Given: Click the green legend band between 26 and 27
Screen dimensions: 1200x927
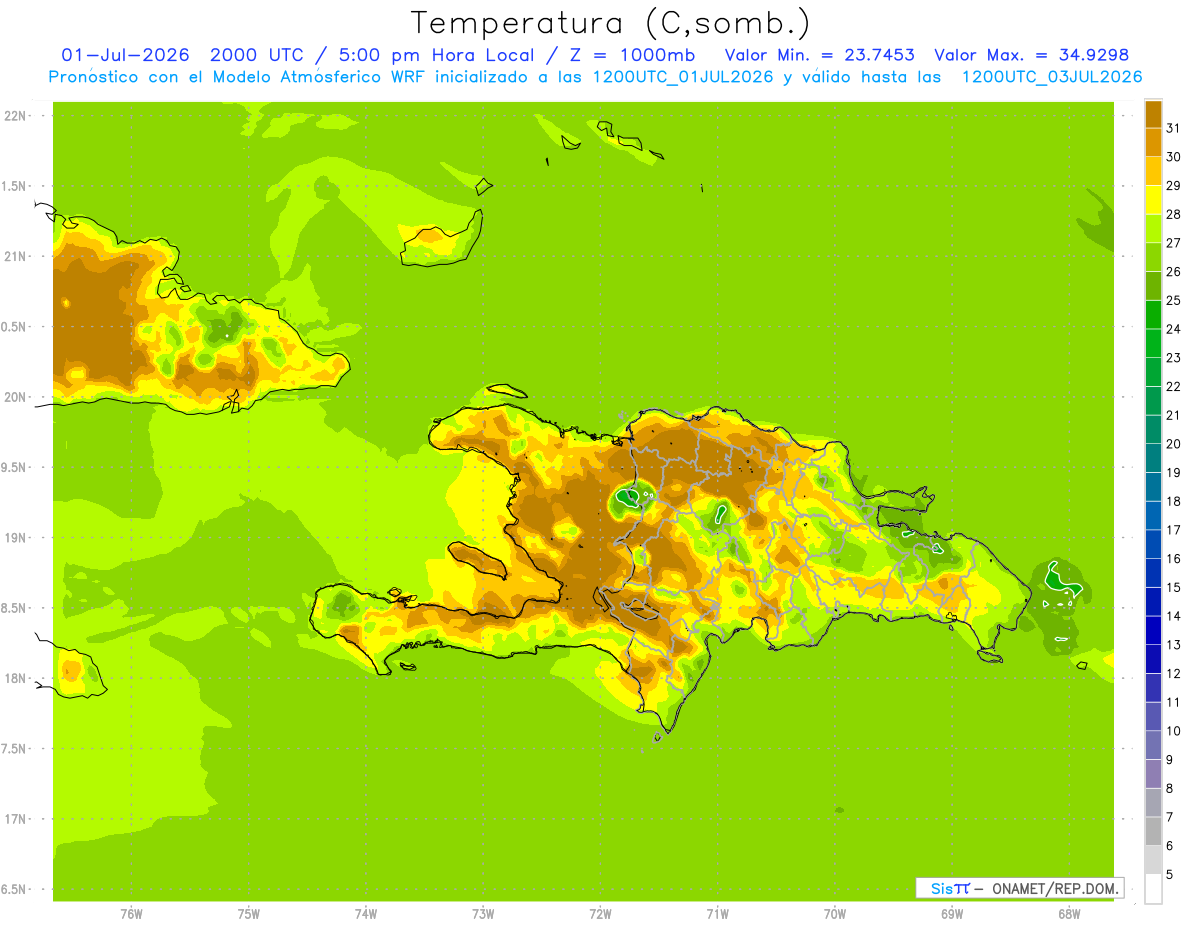Looking at the screenshot, I should coord(1153,257).
